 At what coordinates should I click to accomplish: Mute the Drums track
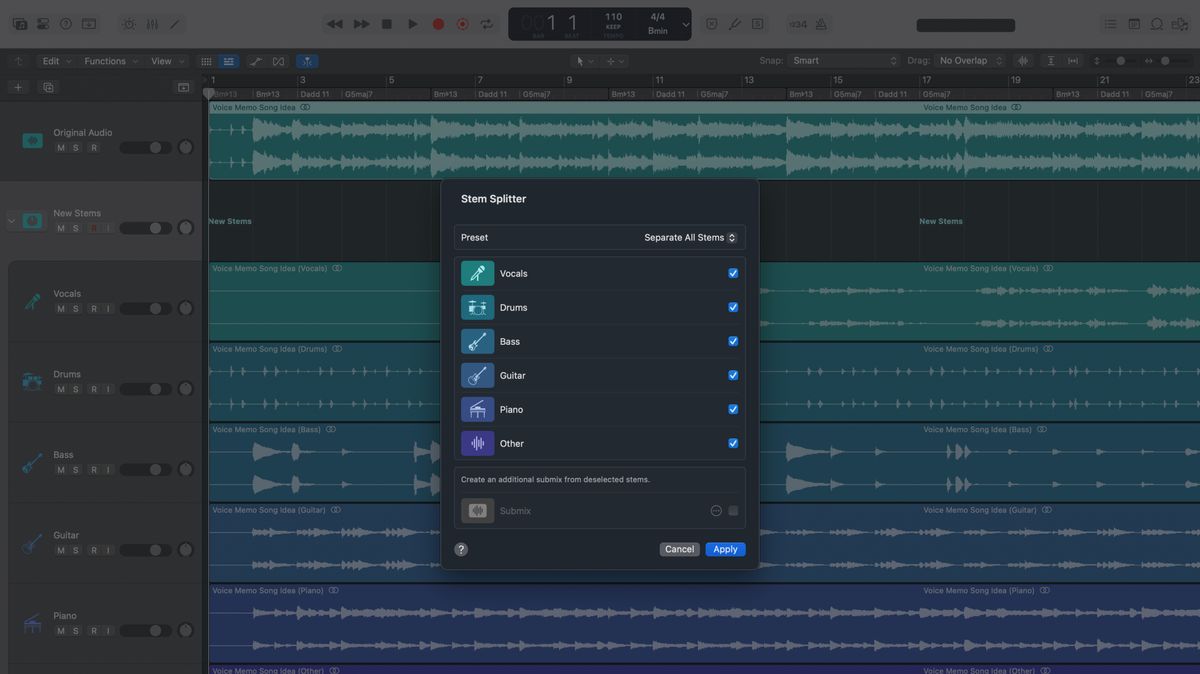pos(61,389)
